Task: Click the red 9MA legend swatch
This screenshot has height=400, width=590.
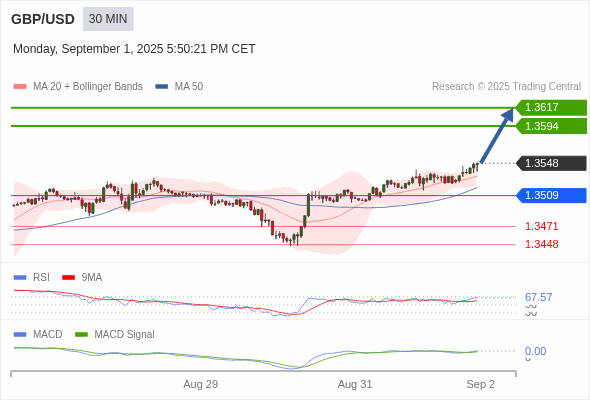Action: (x=68, y=278)
